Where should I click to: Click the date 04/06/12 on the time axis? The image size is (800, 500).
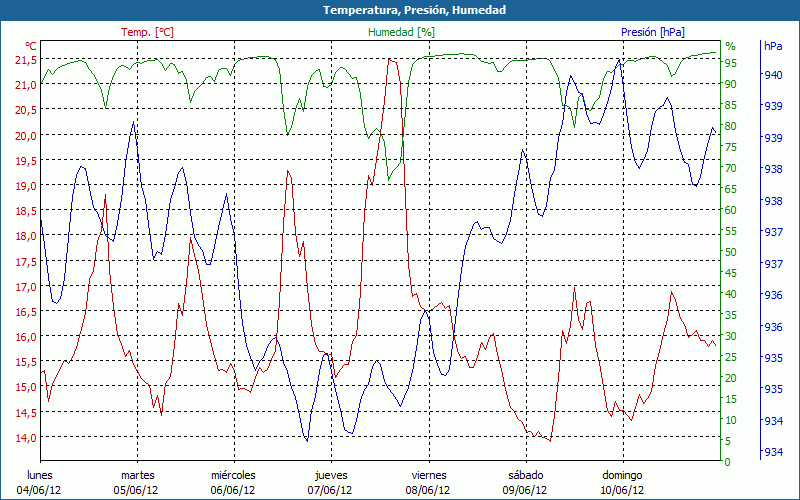coord(39,490)
